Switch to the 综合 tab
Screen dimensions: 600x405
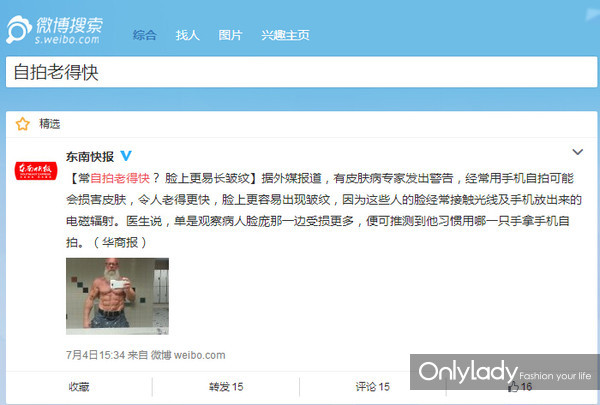[x=145, y=35]
